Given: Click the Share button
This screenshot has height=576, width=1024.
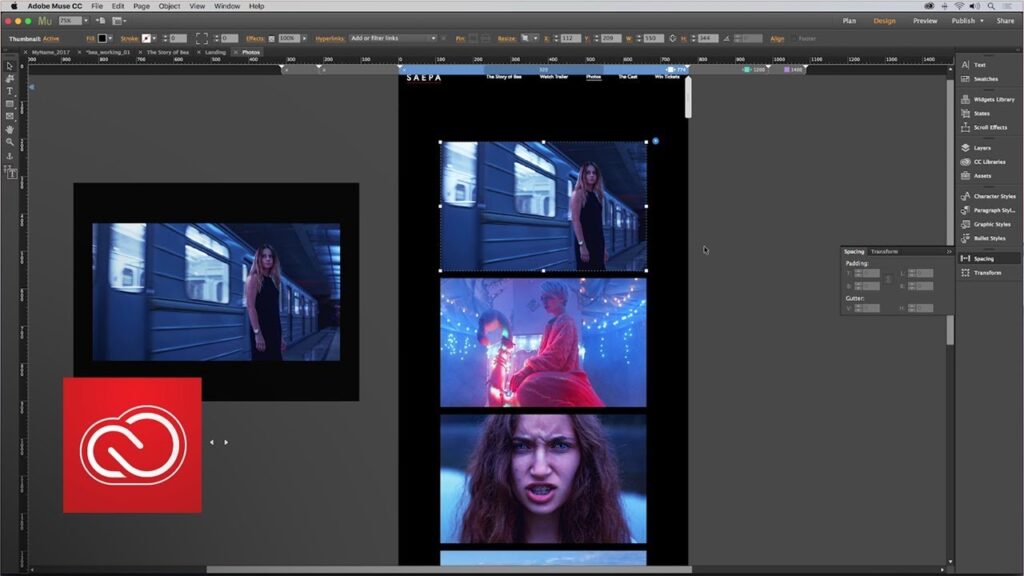Looking at the screenshot, I should coord(1004,20).
